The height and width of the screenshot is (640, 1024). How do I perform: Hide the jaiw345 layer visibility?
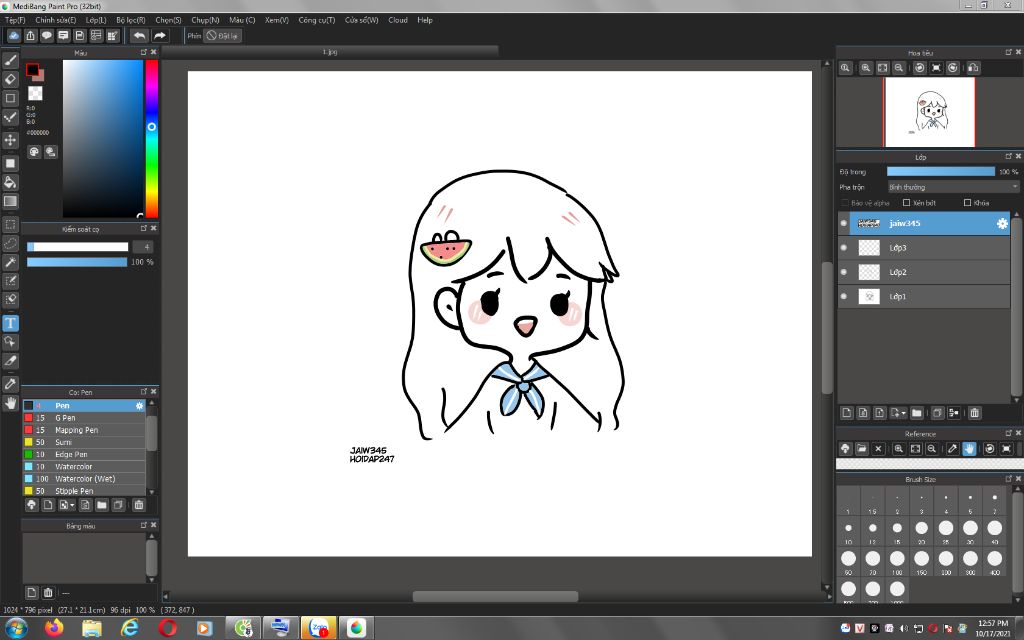coord(844,223)
